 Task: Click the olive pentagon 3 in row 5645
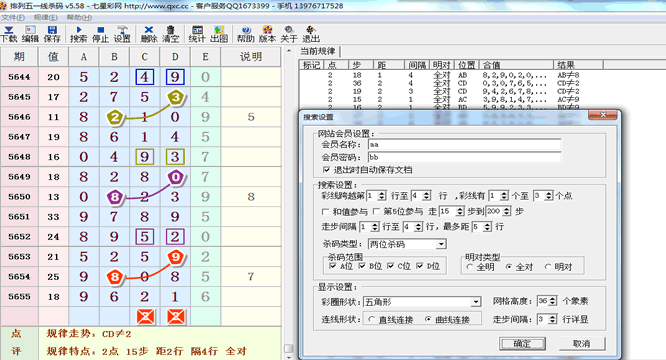point(176,97)
